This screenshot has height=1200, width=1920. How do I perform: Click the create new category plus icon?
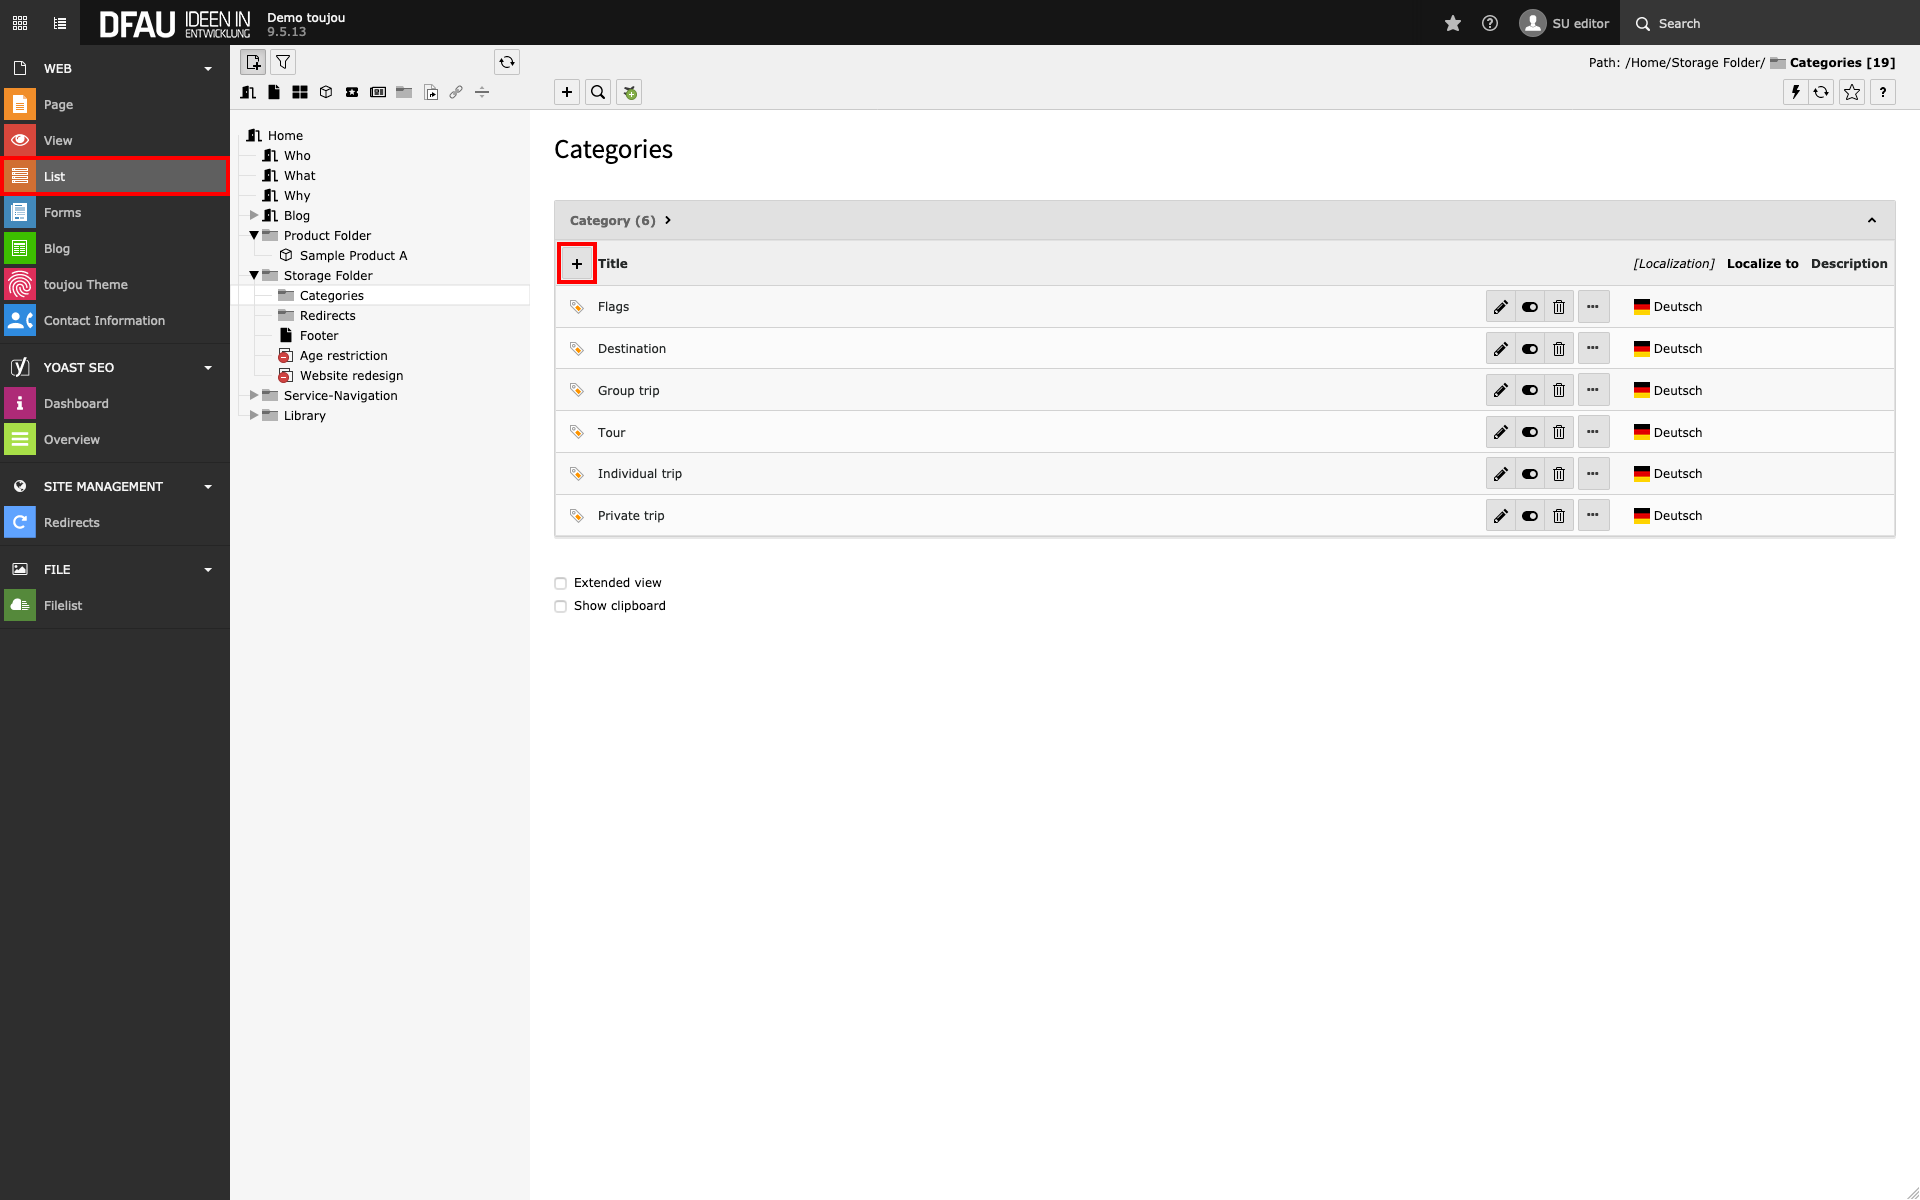pyautogui.click(x=577, y=264)
